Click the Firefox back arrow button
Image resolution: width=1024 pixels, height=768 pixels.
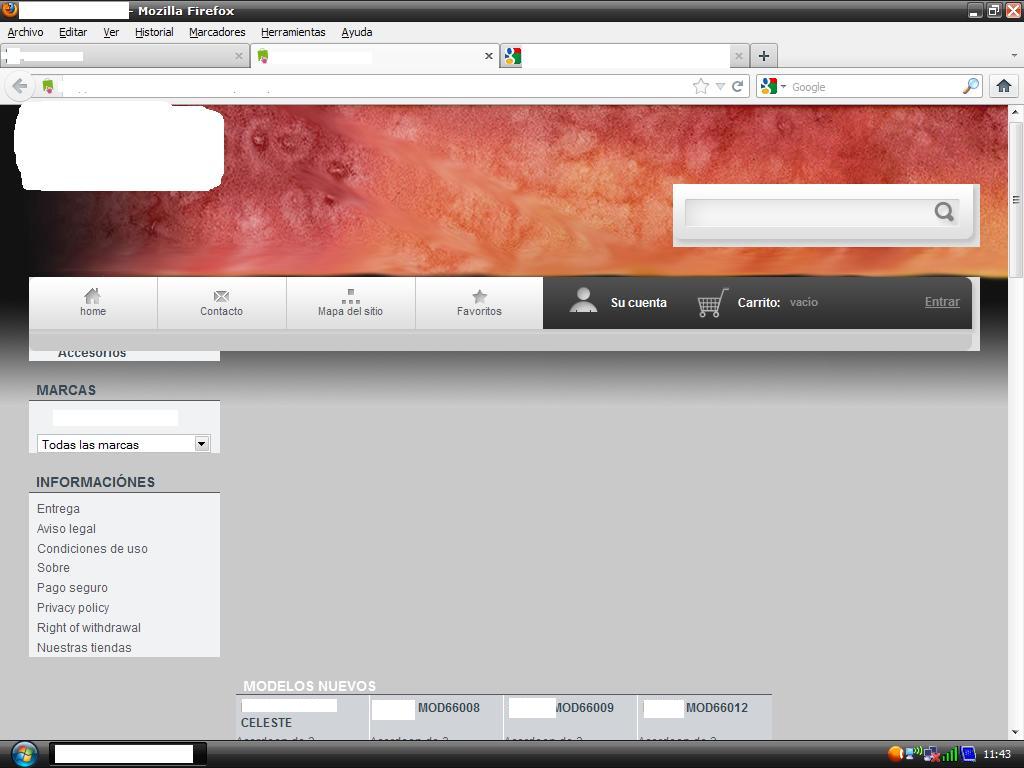pos(20,86)
